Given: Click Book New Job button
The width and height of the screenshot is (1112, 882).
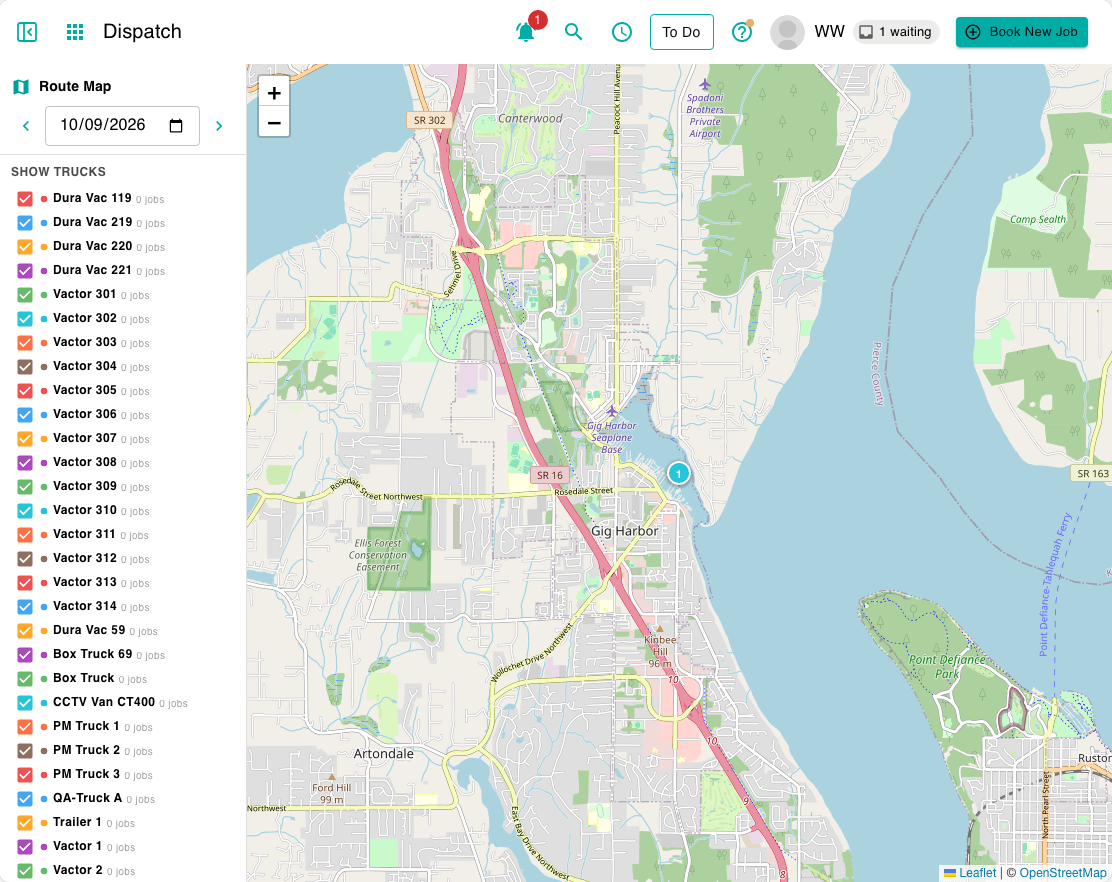Looking at the screenshot, I should coord(1021,32).
